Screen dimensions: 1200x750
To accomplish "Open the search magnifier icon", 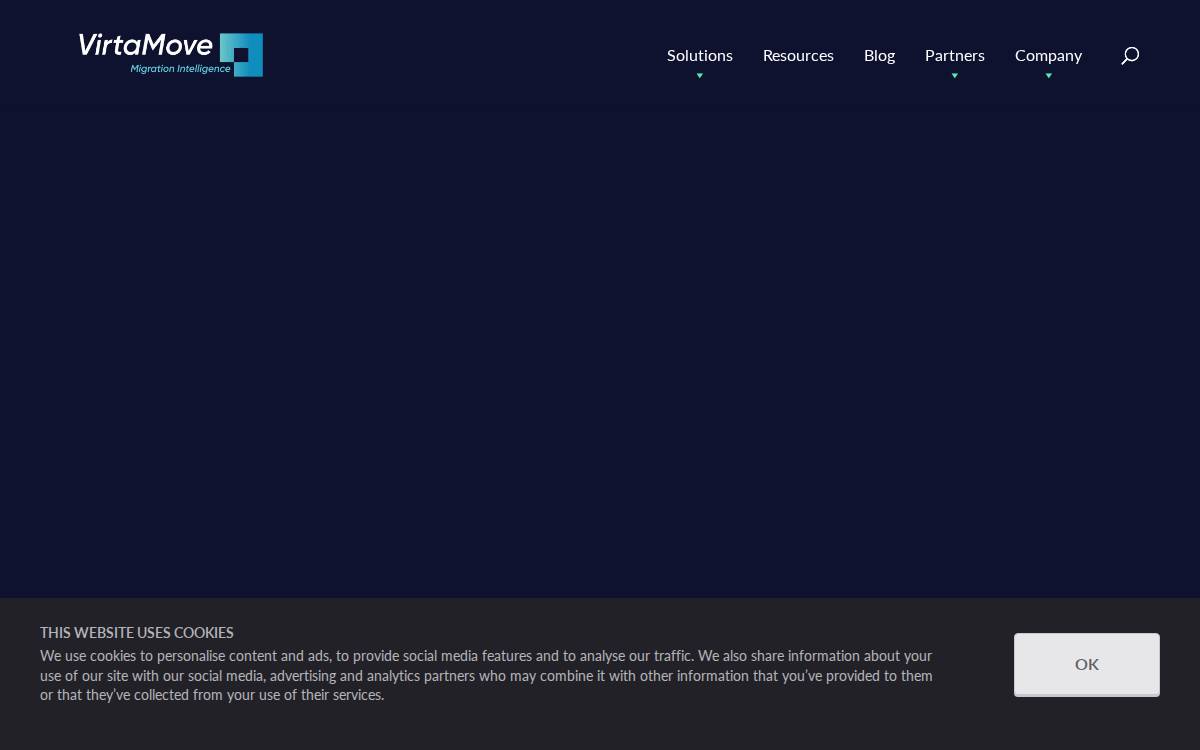I will [1130, 56].
